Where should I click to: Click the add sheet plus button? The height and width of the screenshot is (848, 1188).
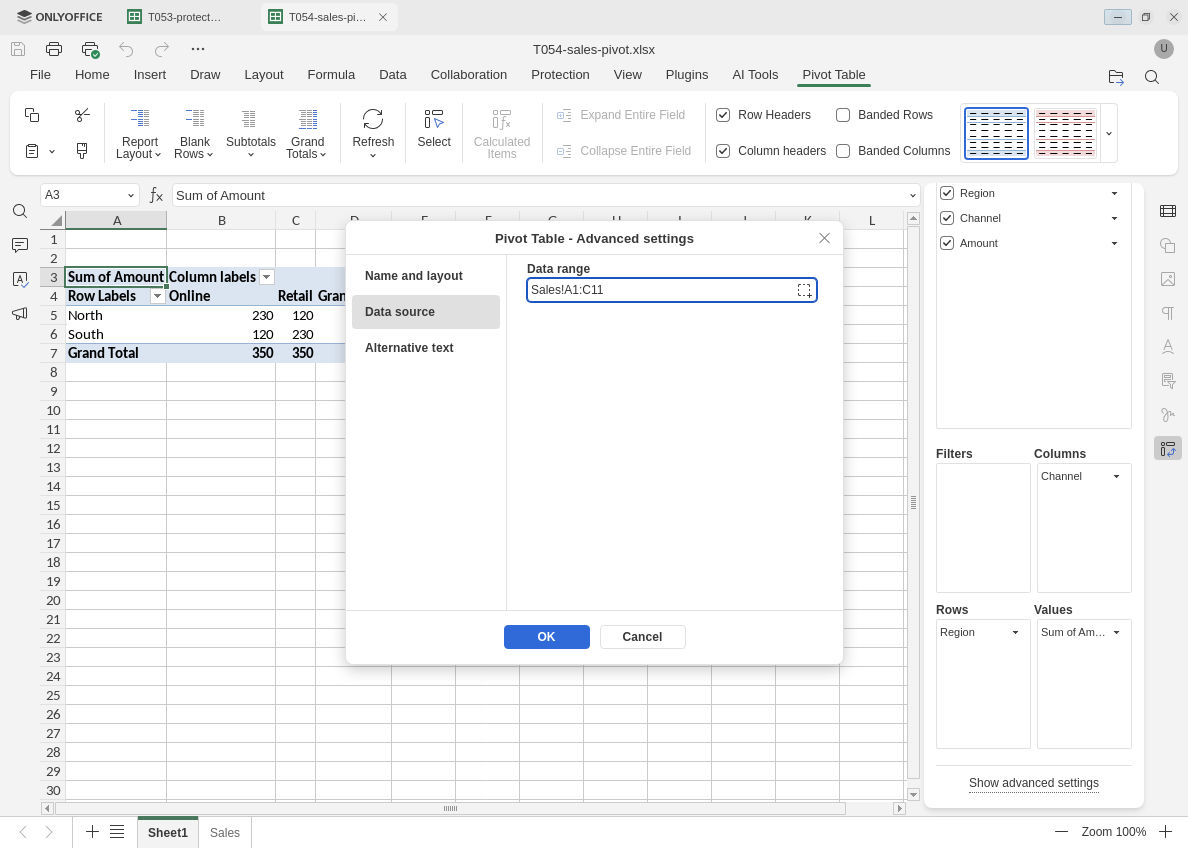[92, 832]
